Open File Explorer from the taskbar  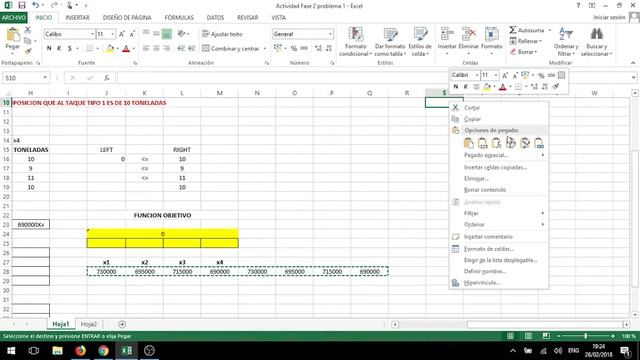coord(57,351)
